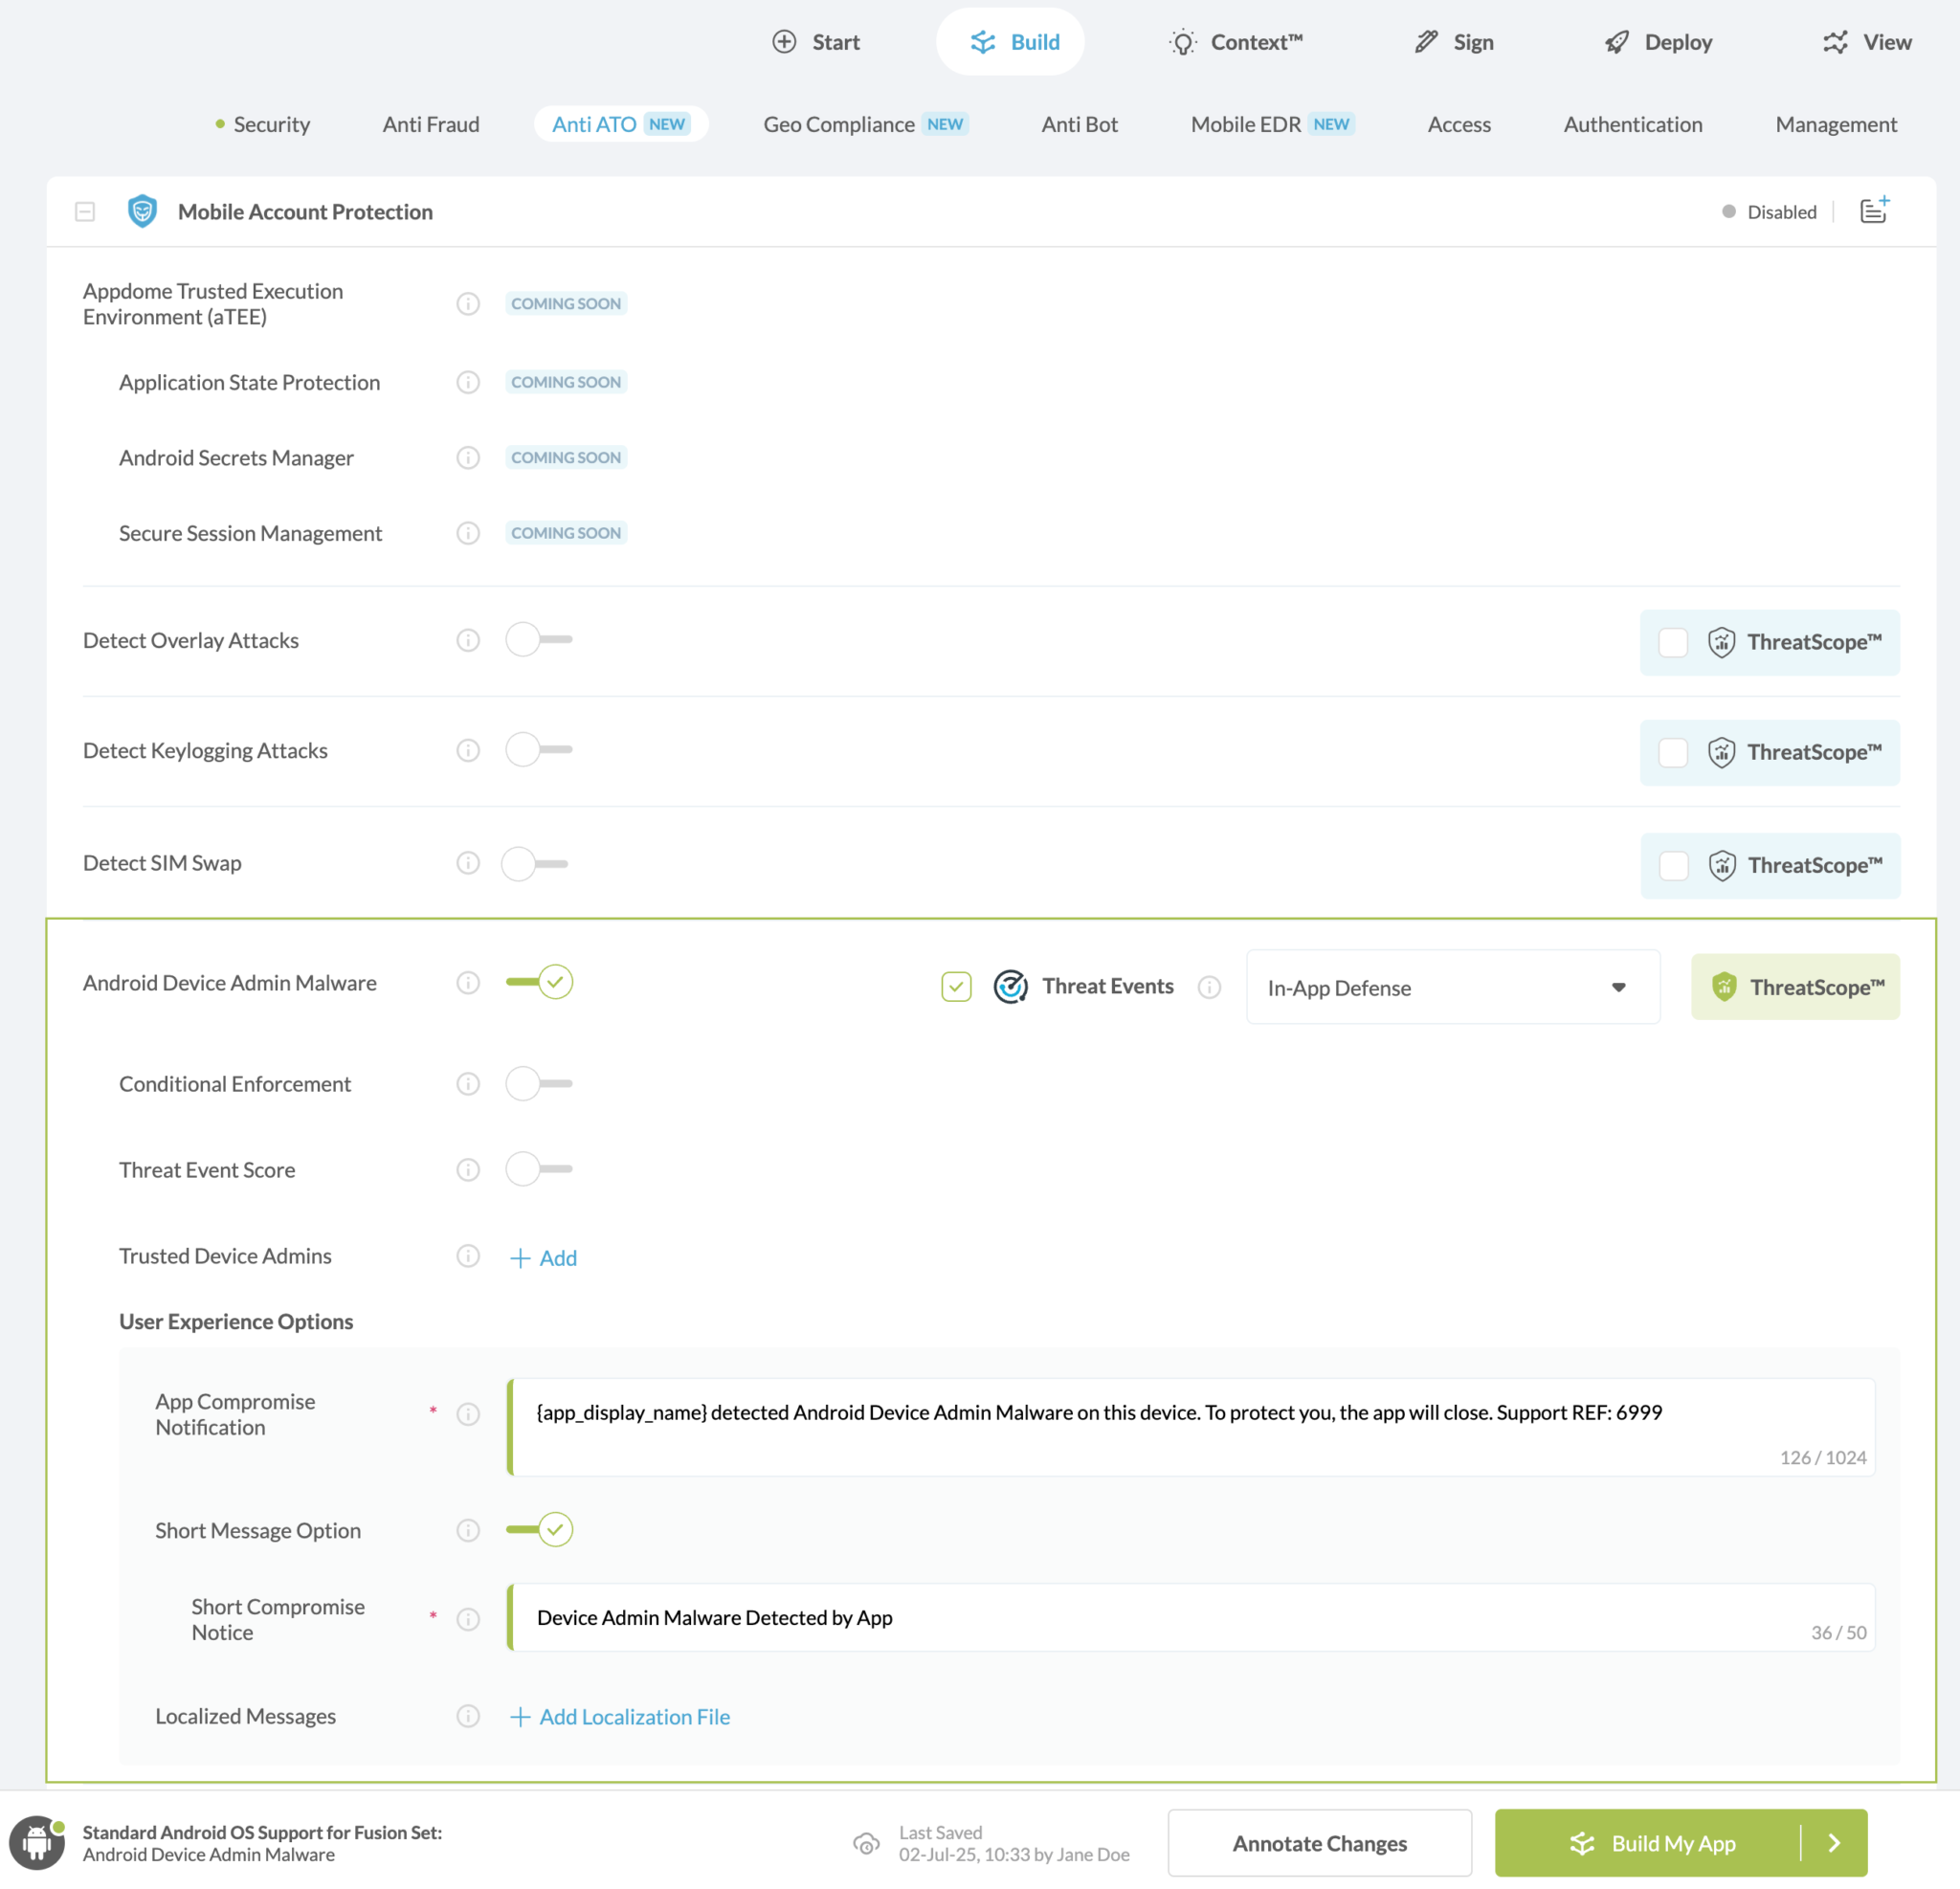Click the Android robot icon in footer
This screenshot has height=1889, width=1960.
(37, 1843)
